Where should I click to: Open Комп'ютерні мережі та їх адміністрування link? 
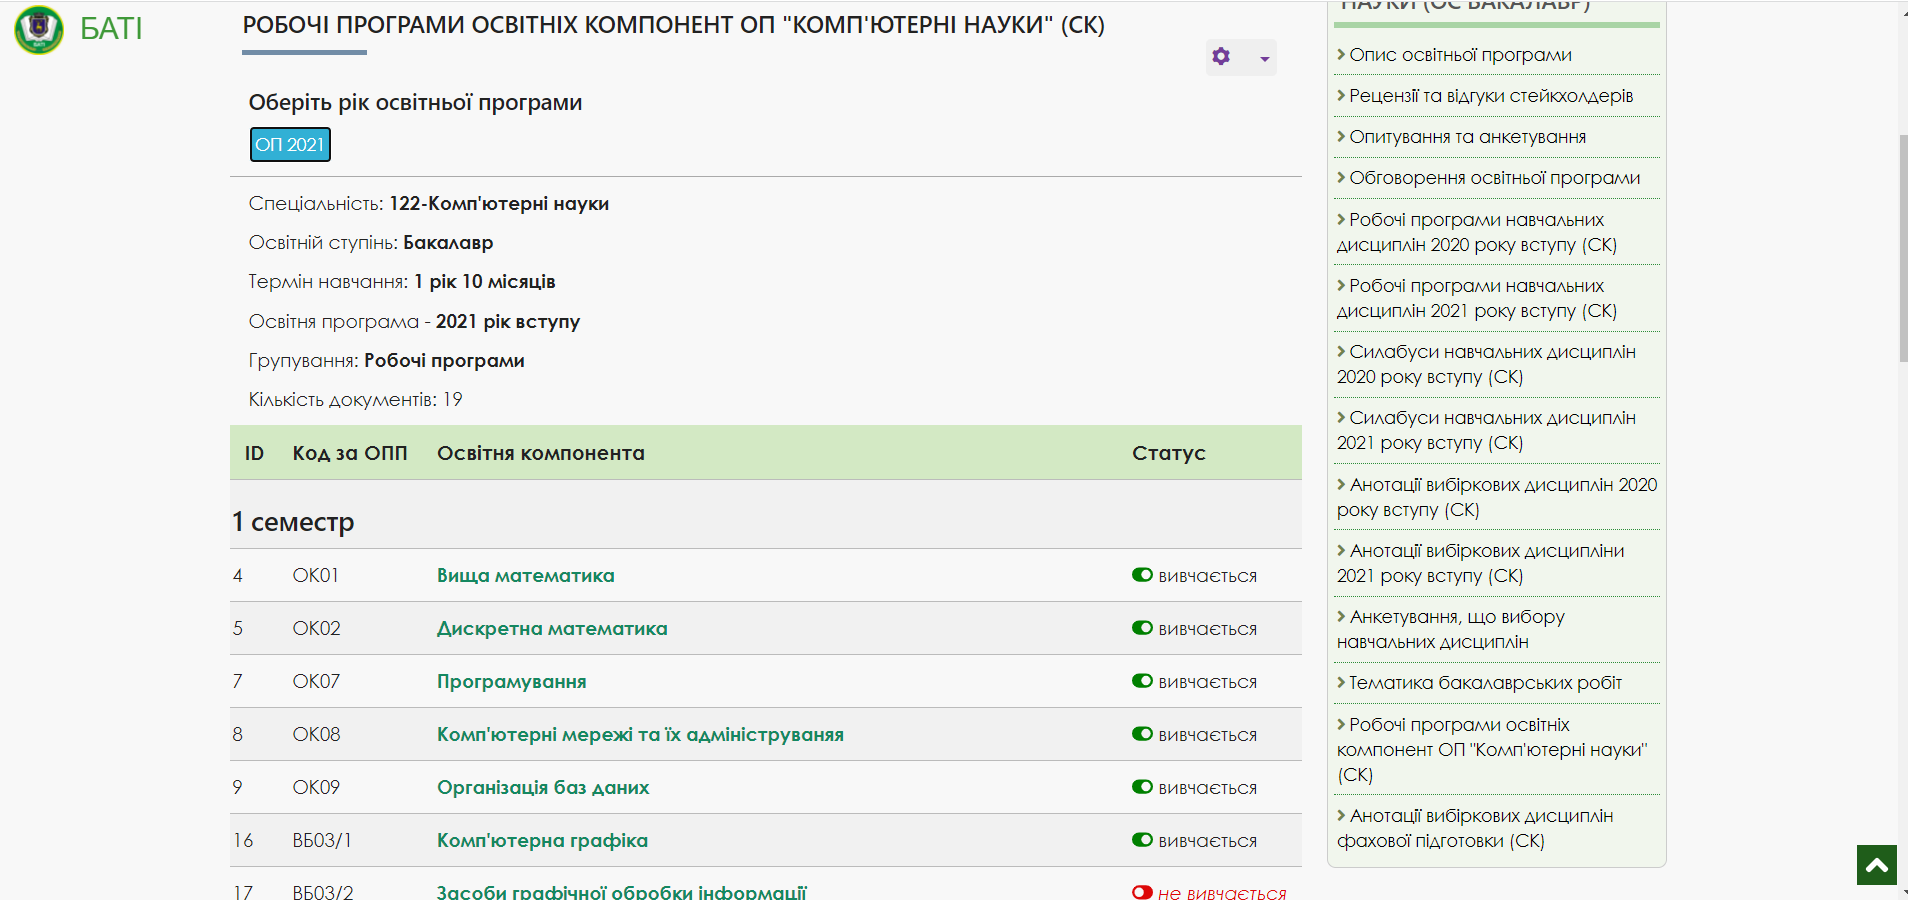pos(640,734)
